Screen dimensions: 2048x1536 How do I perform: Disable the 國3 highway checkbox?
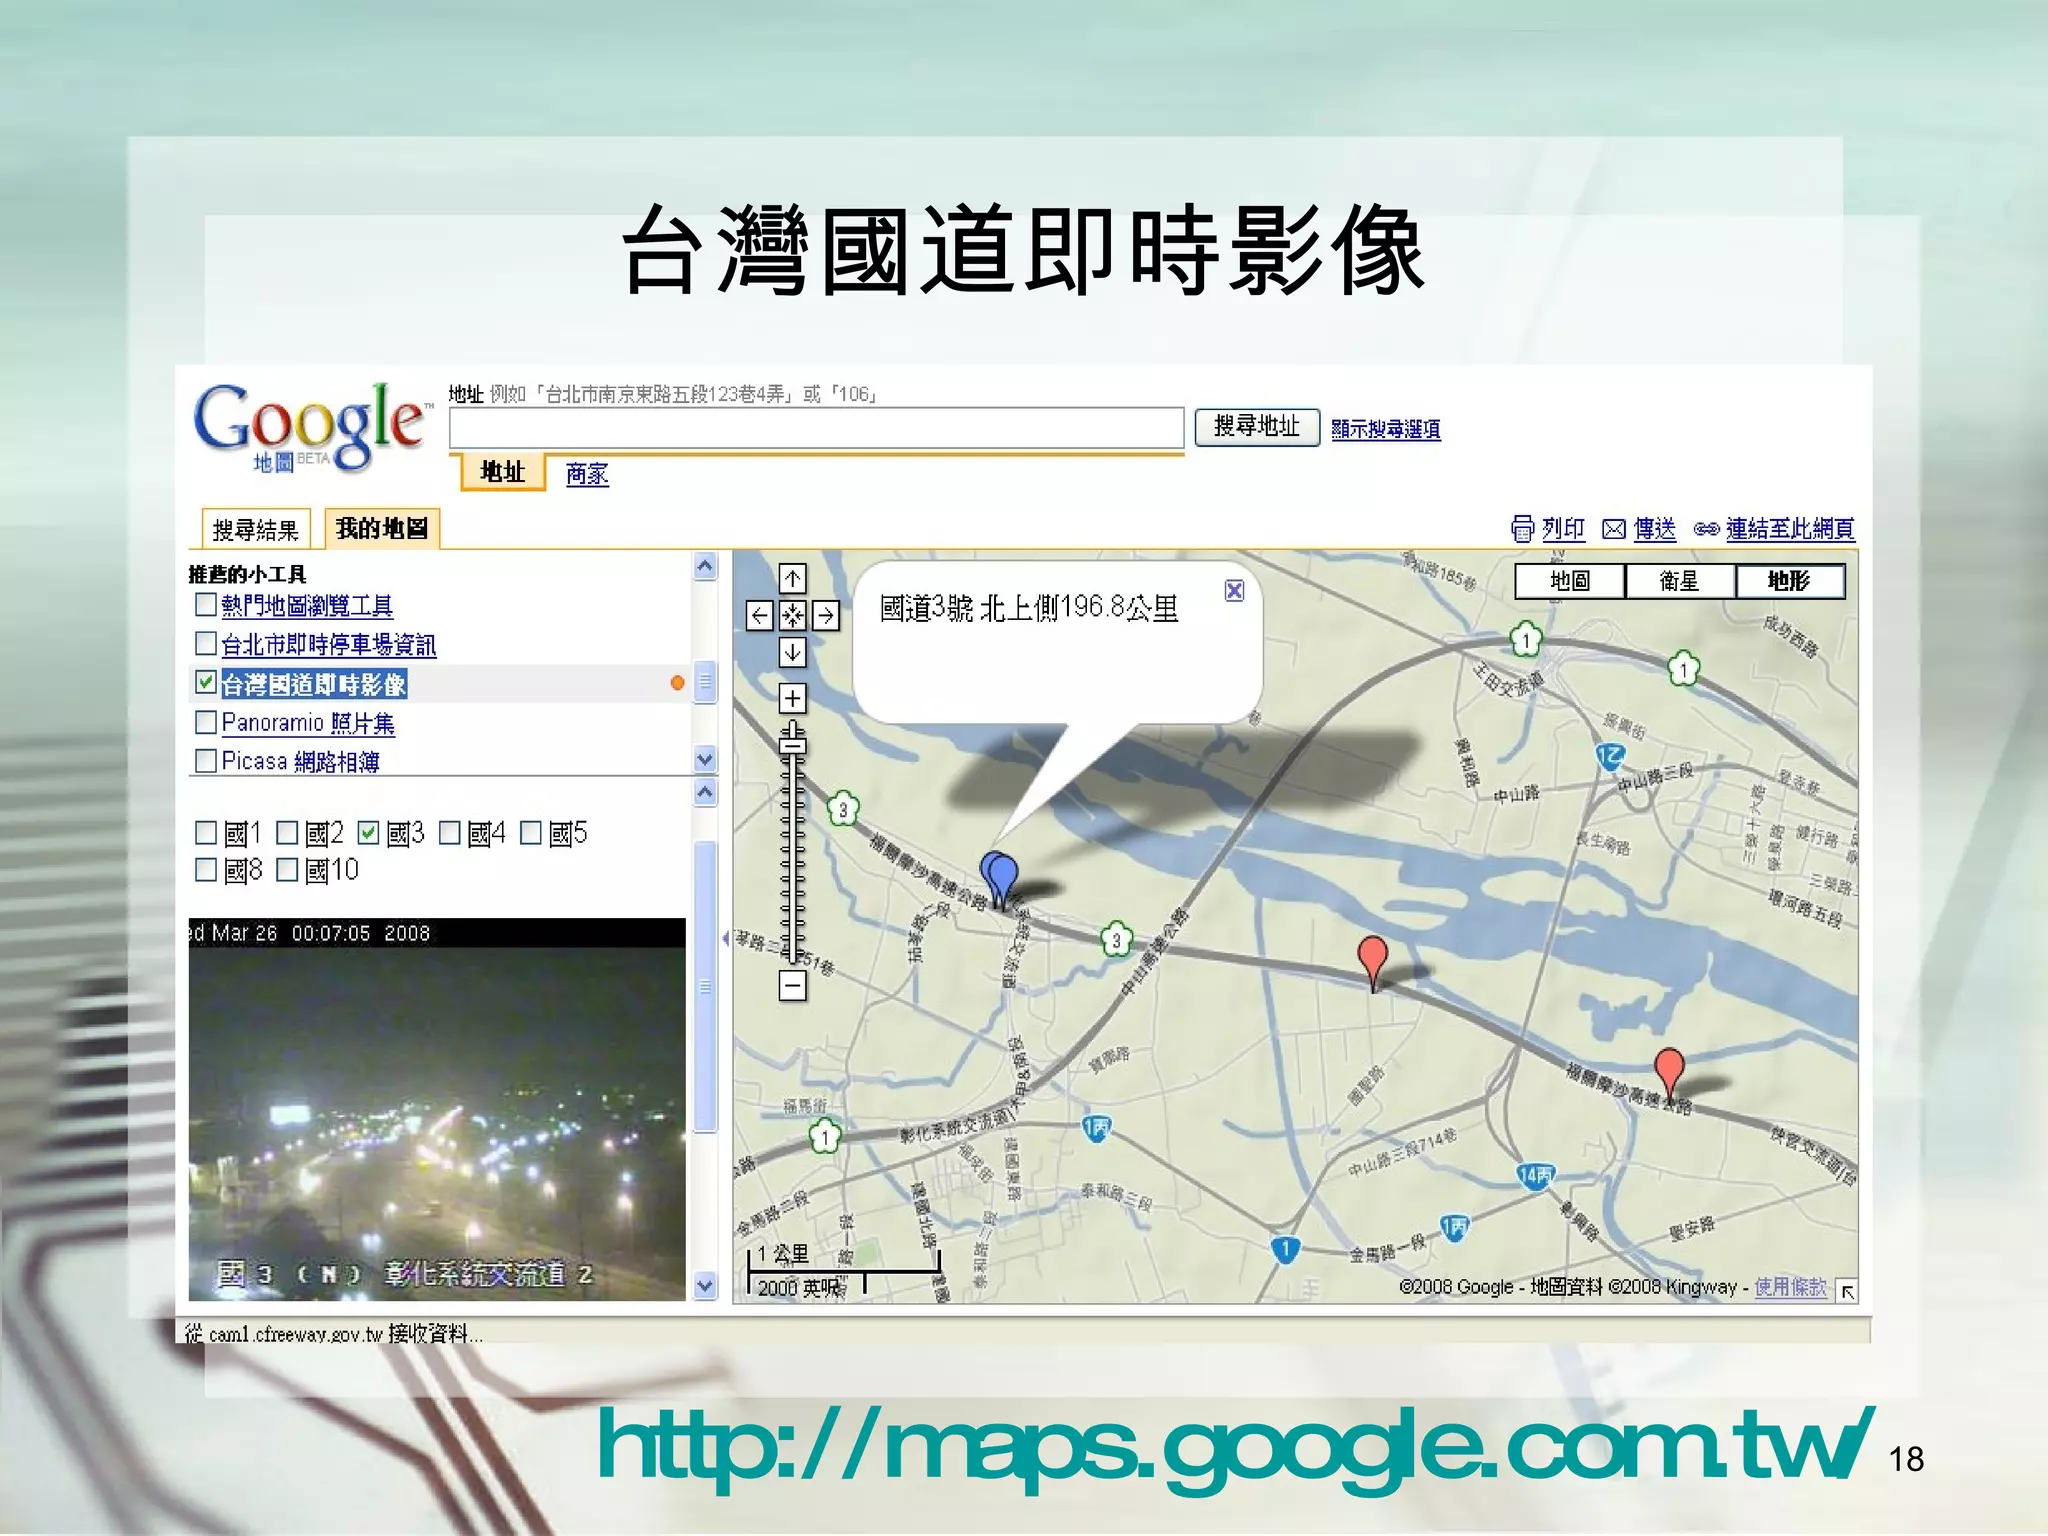click(368, 832)
